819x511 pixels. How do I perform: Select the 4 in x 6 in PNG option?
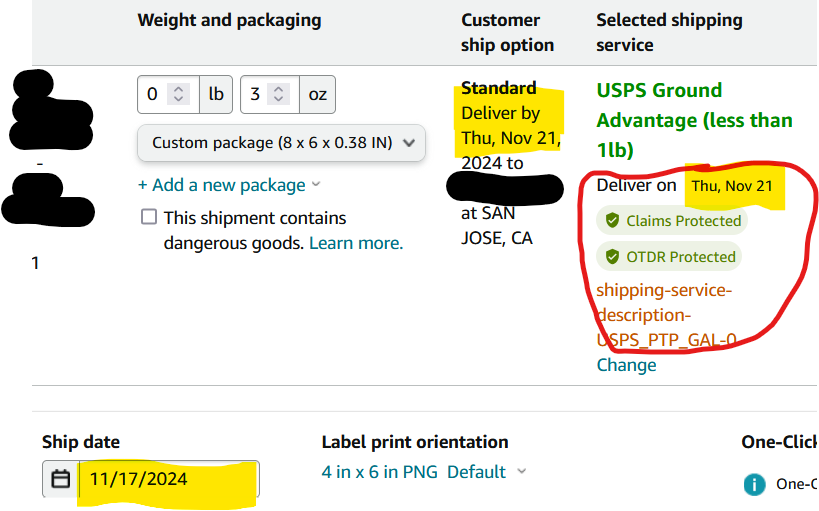pos(380,472)
